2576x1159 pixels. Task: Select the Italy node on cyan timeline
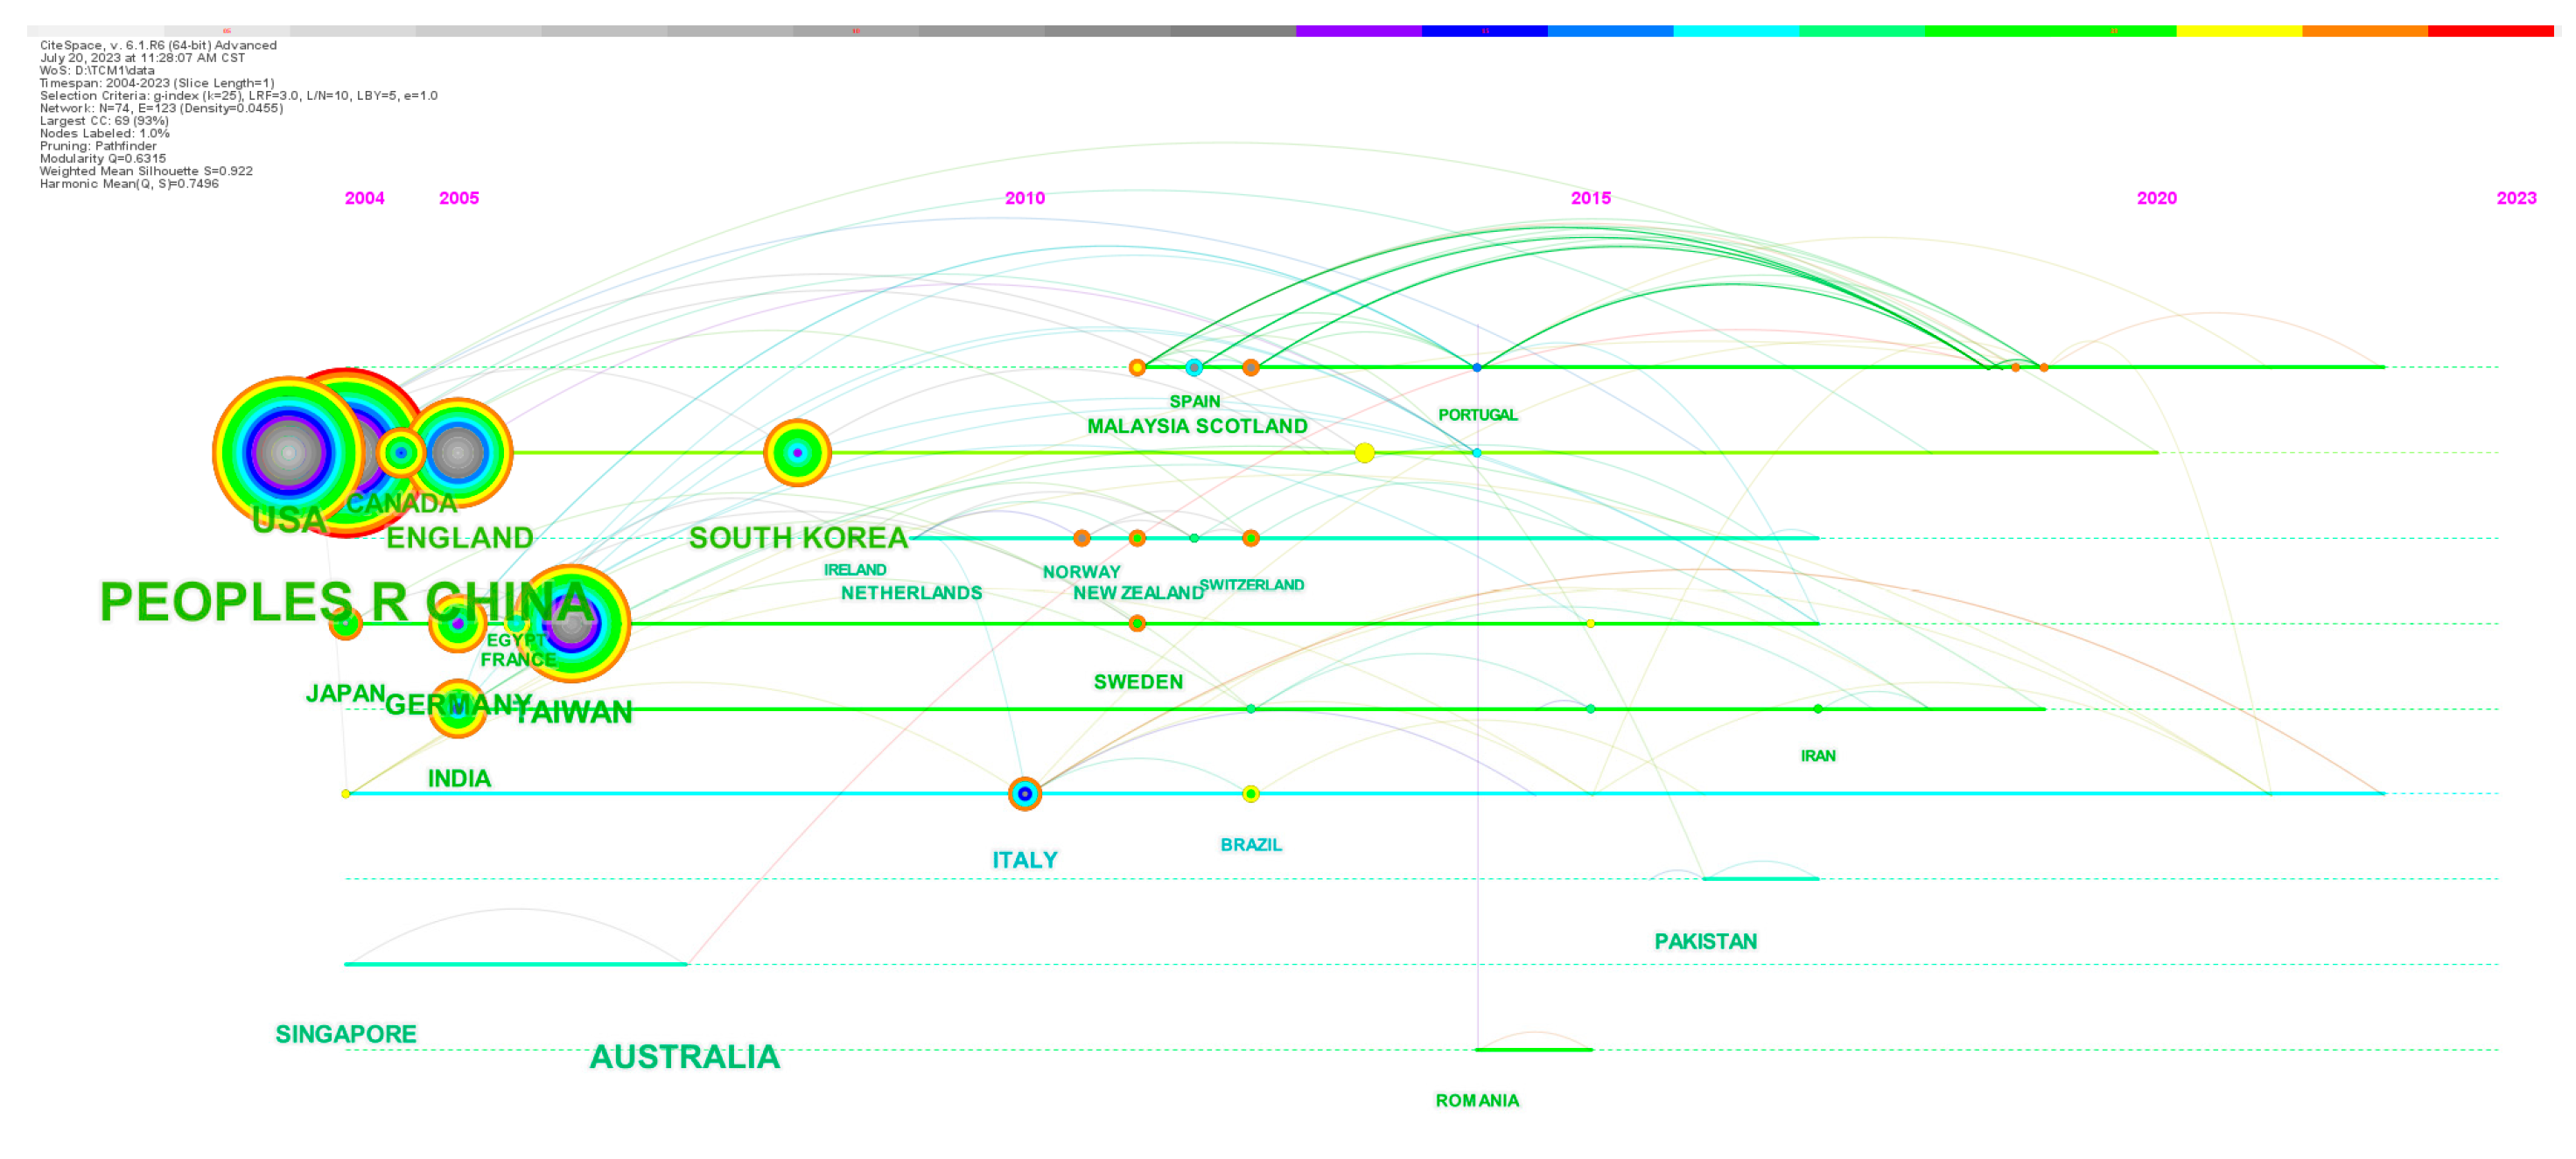coord(1024,794)
